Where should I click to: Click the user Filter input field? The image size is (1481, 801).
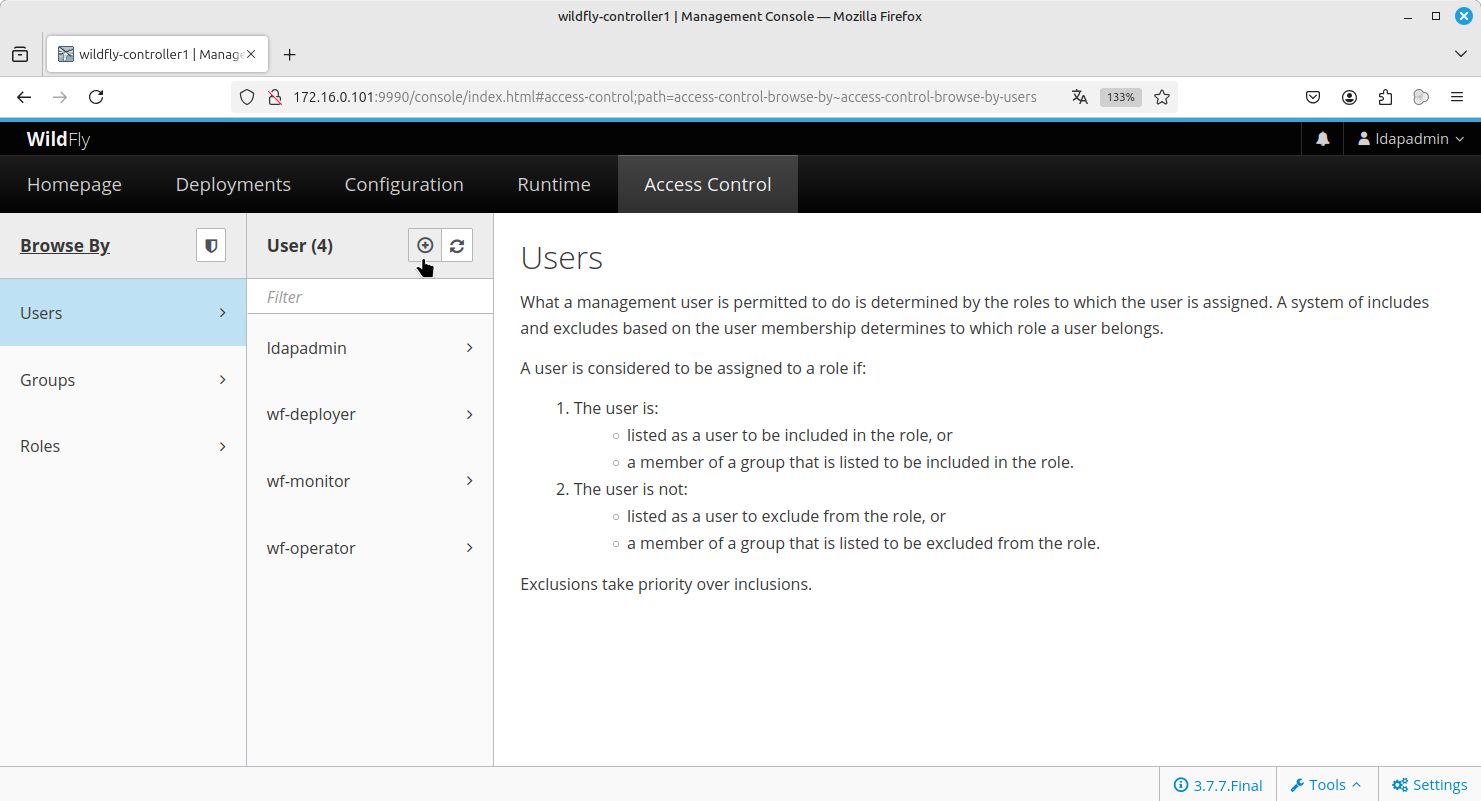pos(370,297)
